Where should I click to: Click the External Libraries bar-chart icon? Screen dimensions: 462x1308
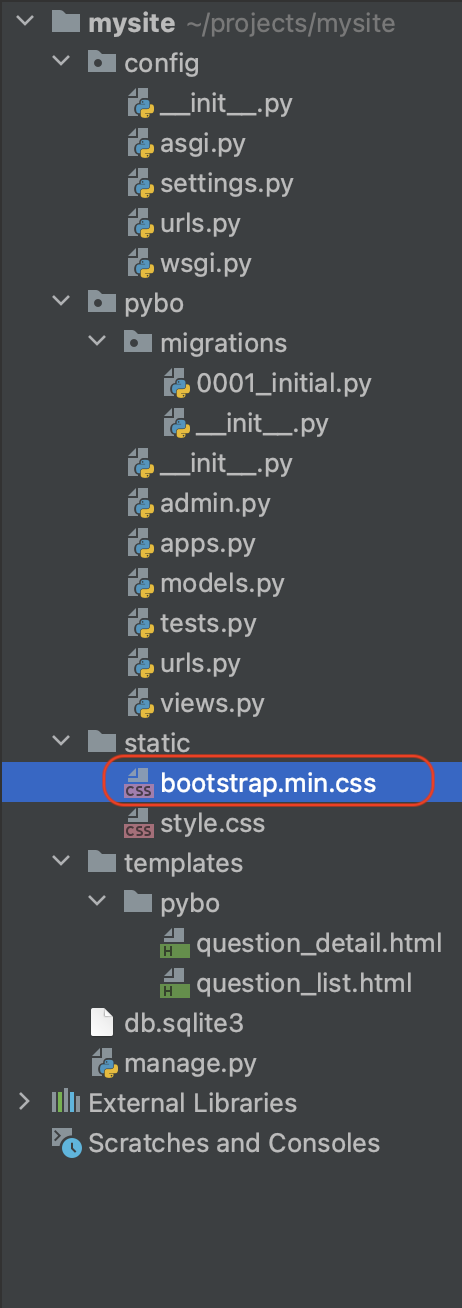point(65,1102)
